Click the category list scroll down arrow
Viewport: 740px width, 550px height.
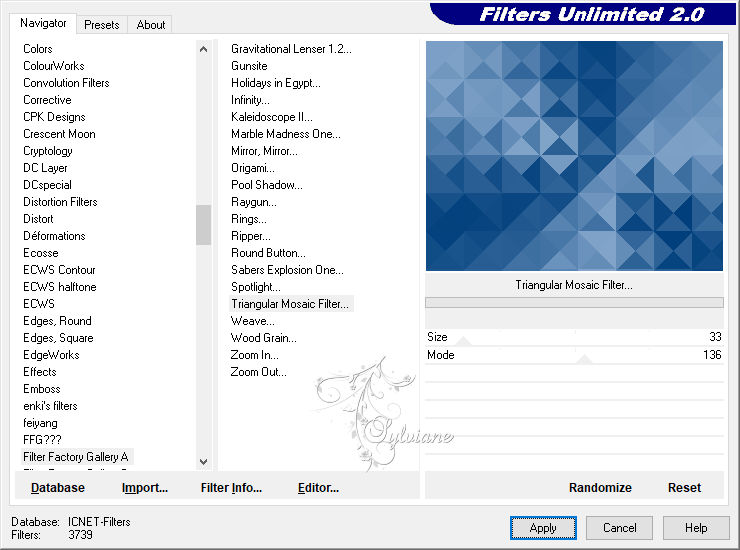pos(203,462)
